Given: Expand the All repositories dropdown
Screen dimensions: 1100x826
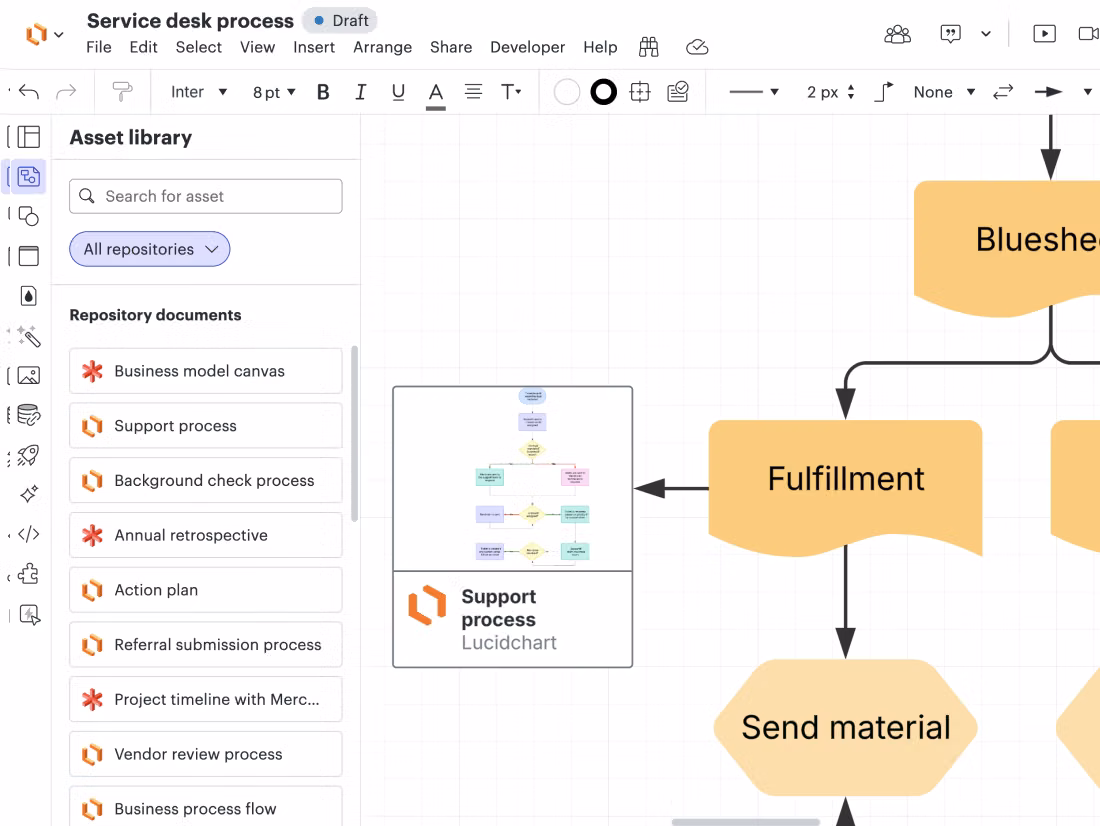Looking at the screenshot, I should (x=150, y=249).
